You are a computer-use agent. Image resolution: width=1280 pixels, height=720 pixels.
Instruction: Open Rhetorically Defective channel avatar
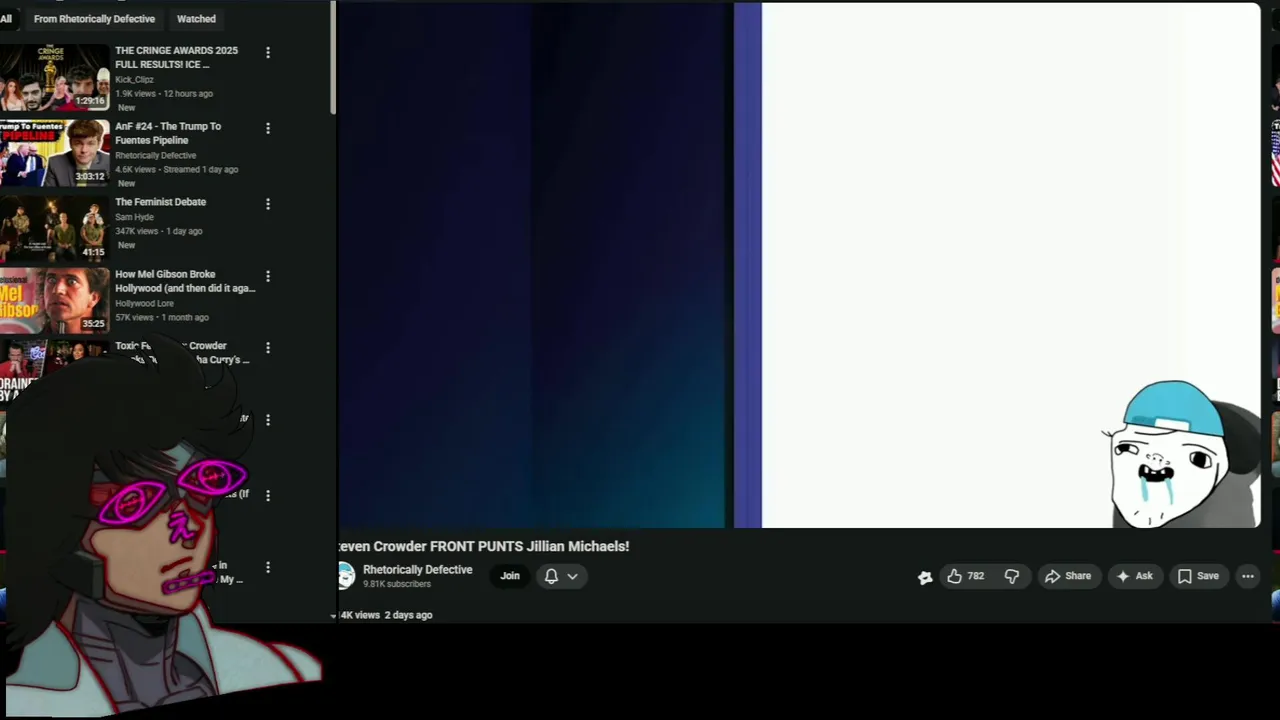(x=346, y=576)
